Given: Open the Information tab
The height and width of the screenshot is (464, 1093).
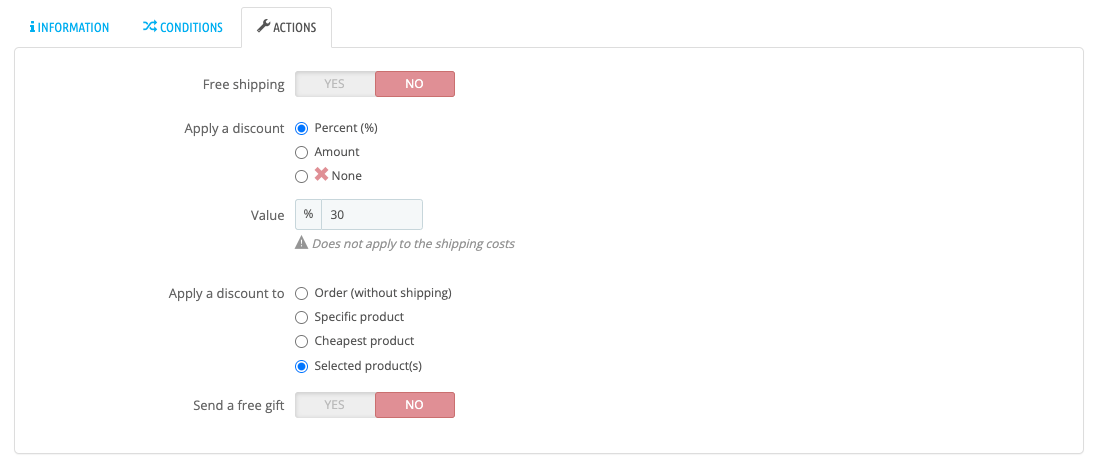Looking at the screenshot, I should 69,27.
